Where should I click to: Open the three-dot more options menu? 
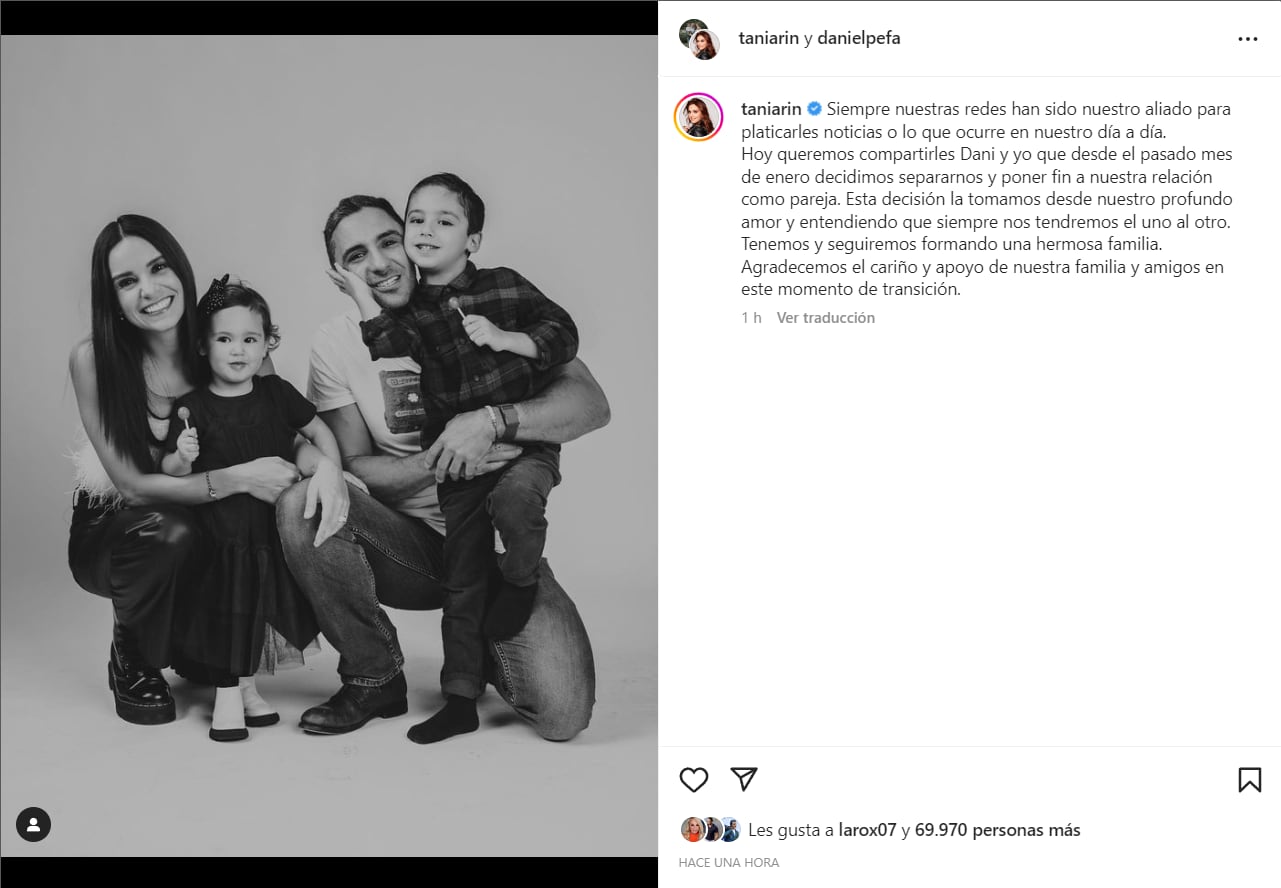click(1247, 39)
